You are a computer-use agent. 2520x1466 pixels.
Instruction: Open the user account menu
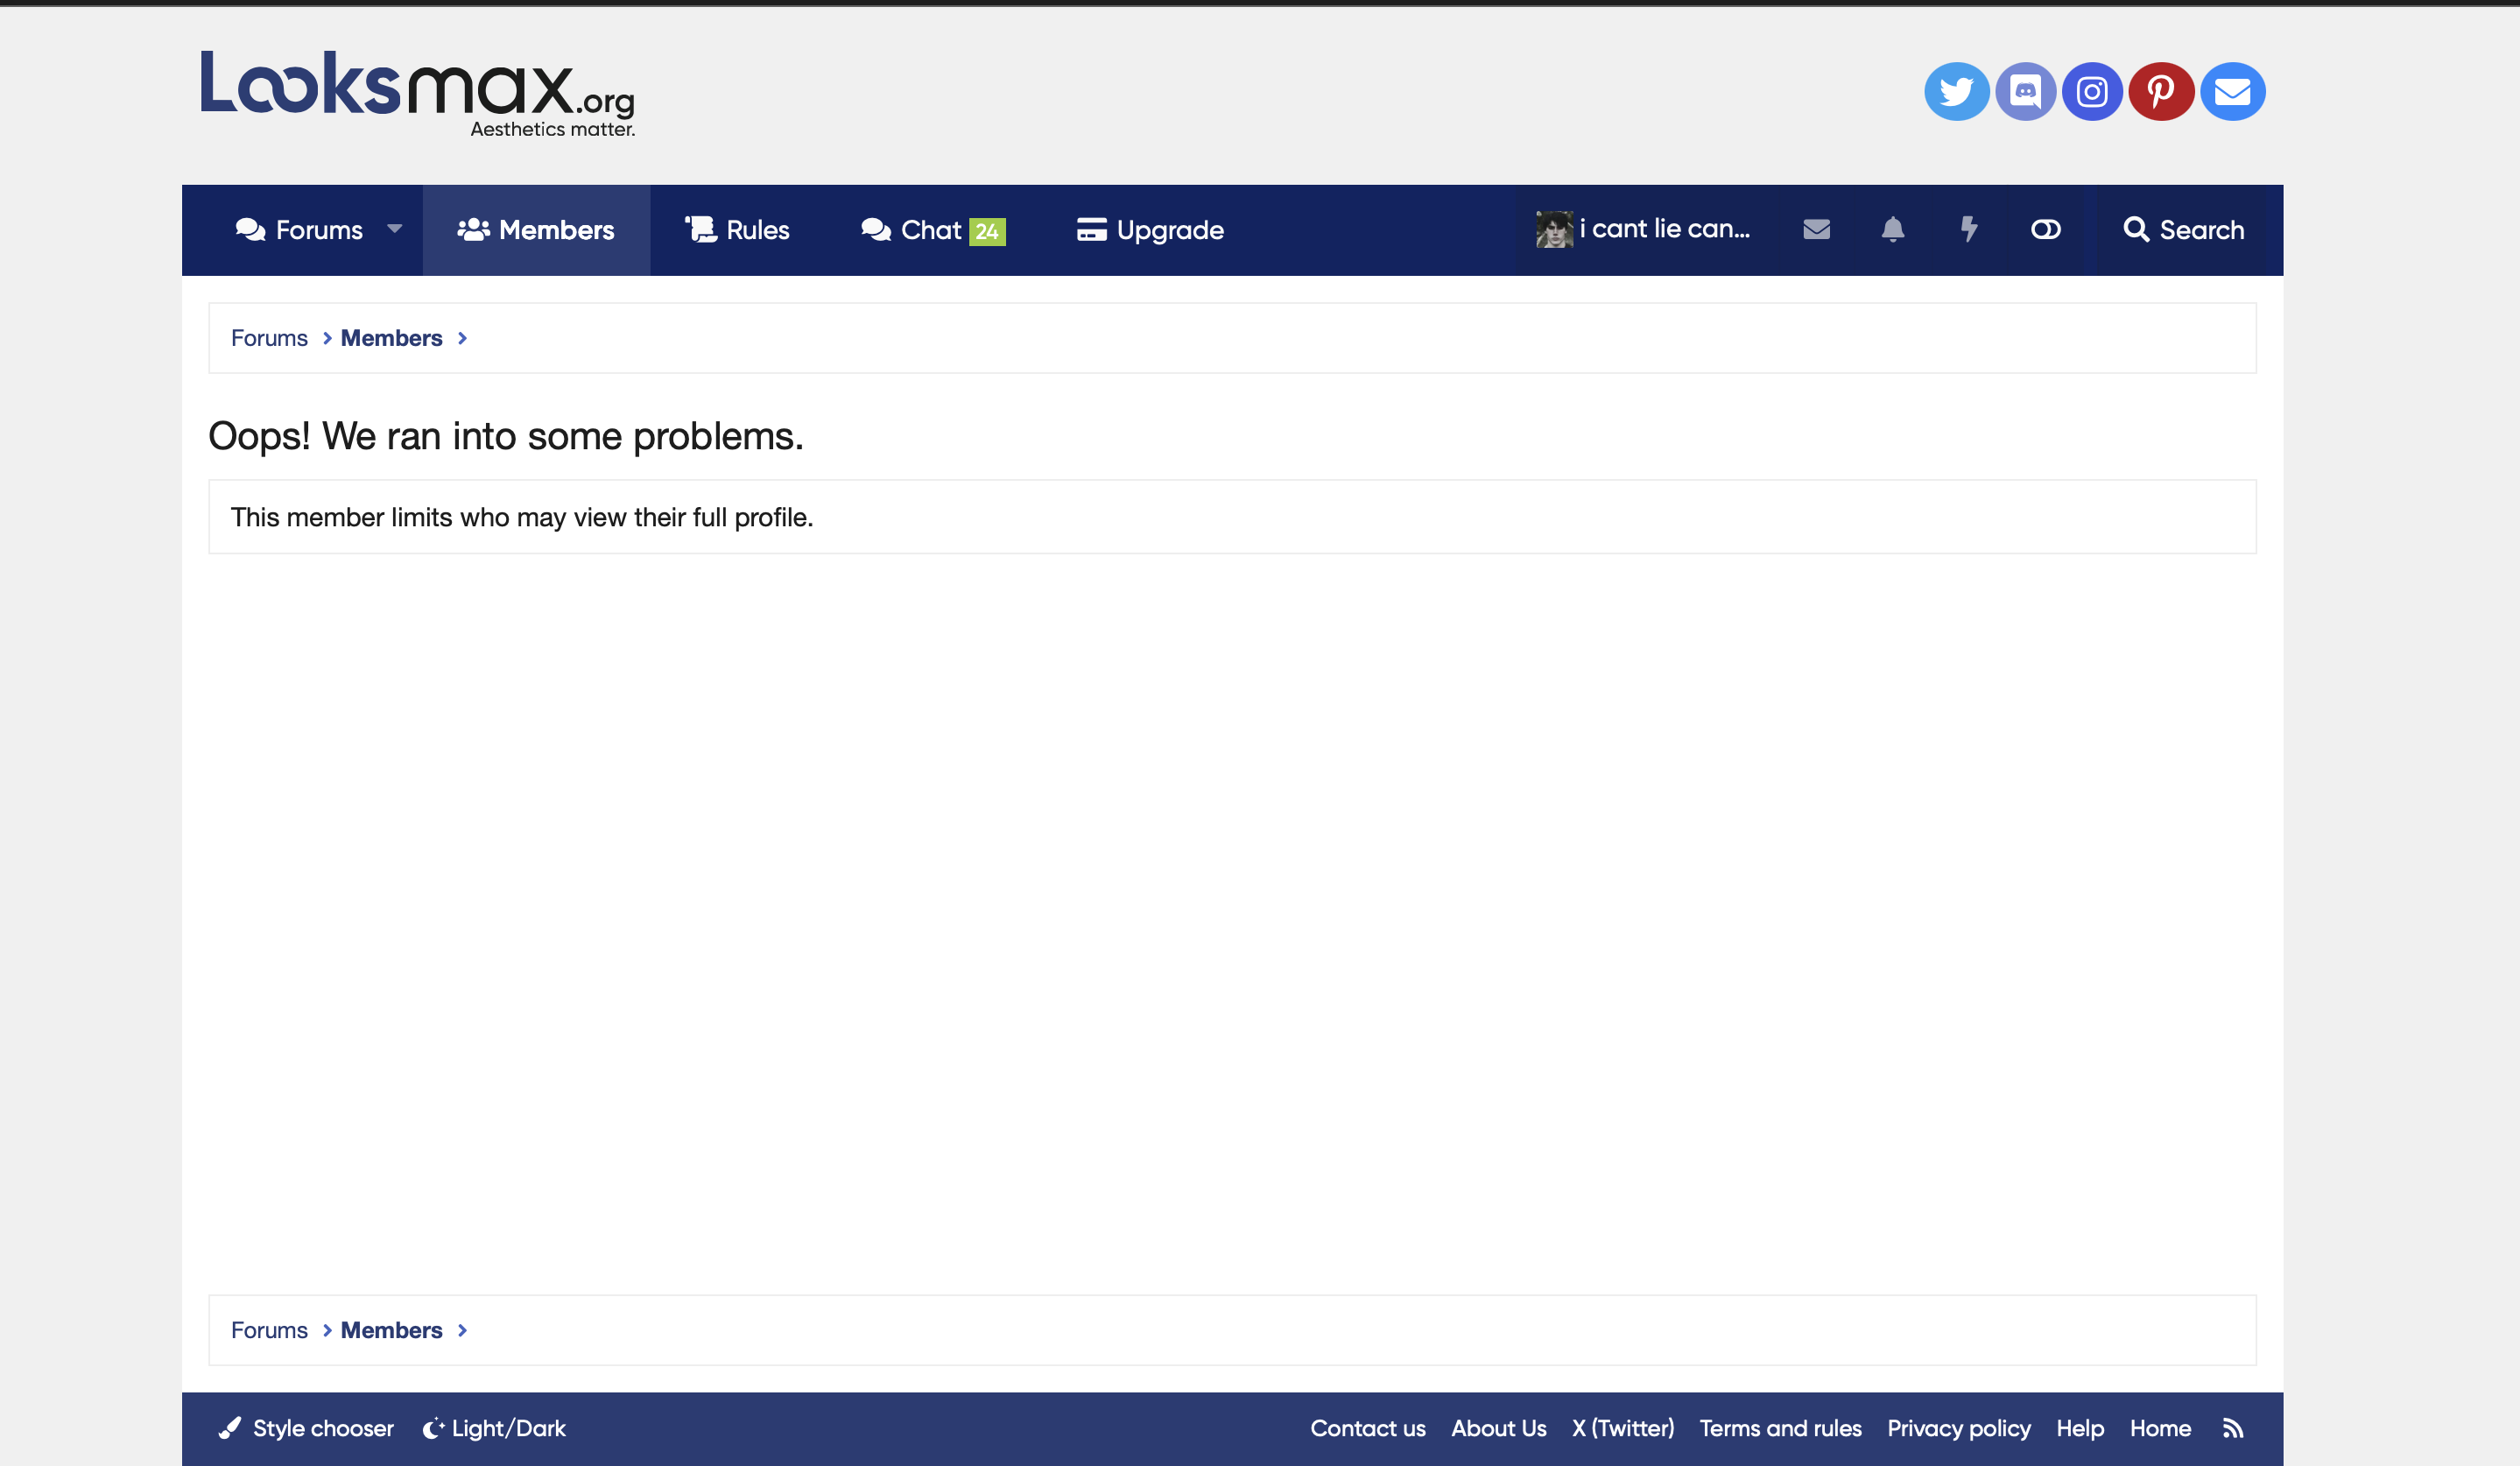coord(1644,230)
